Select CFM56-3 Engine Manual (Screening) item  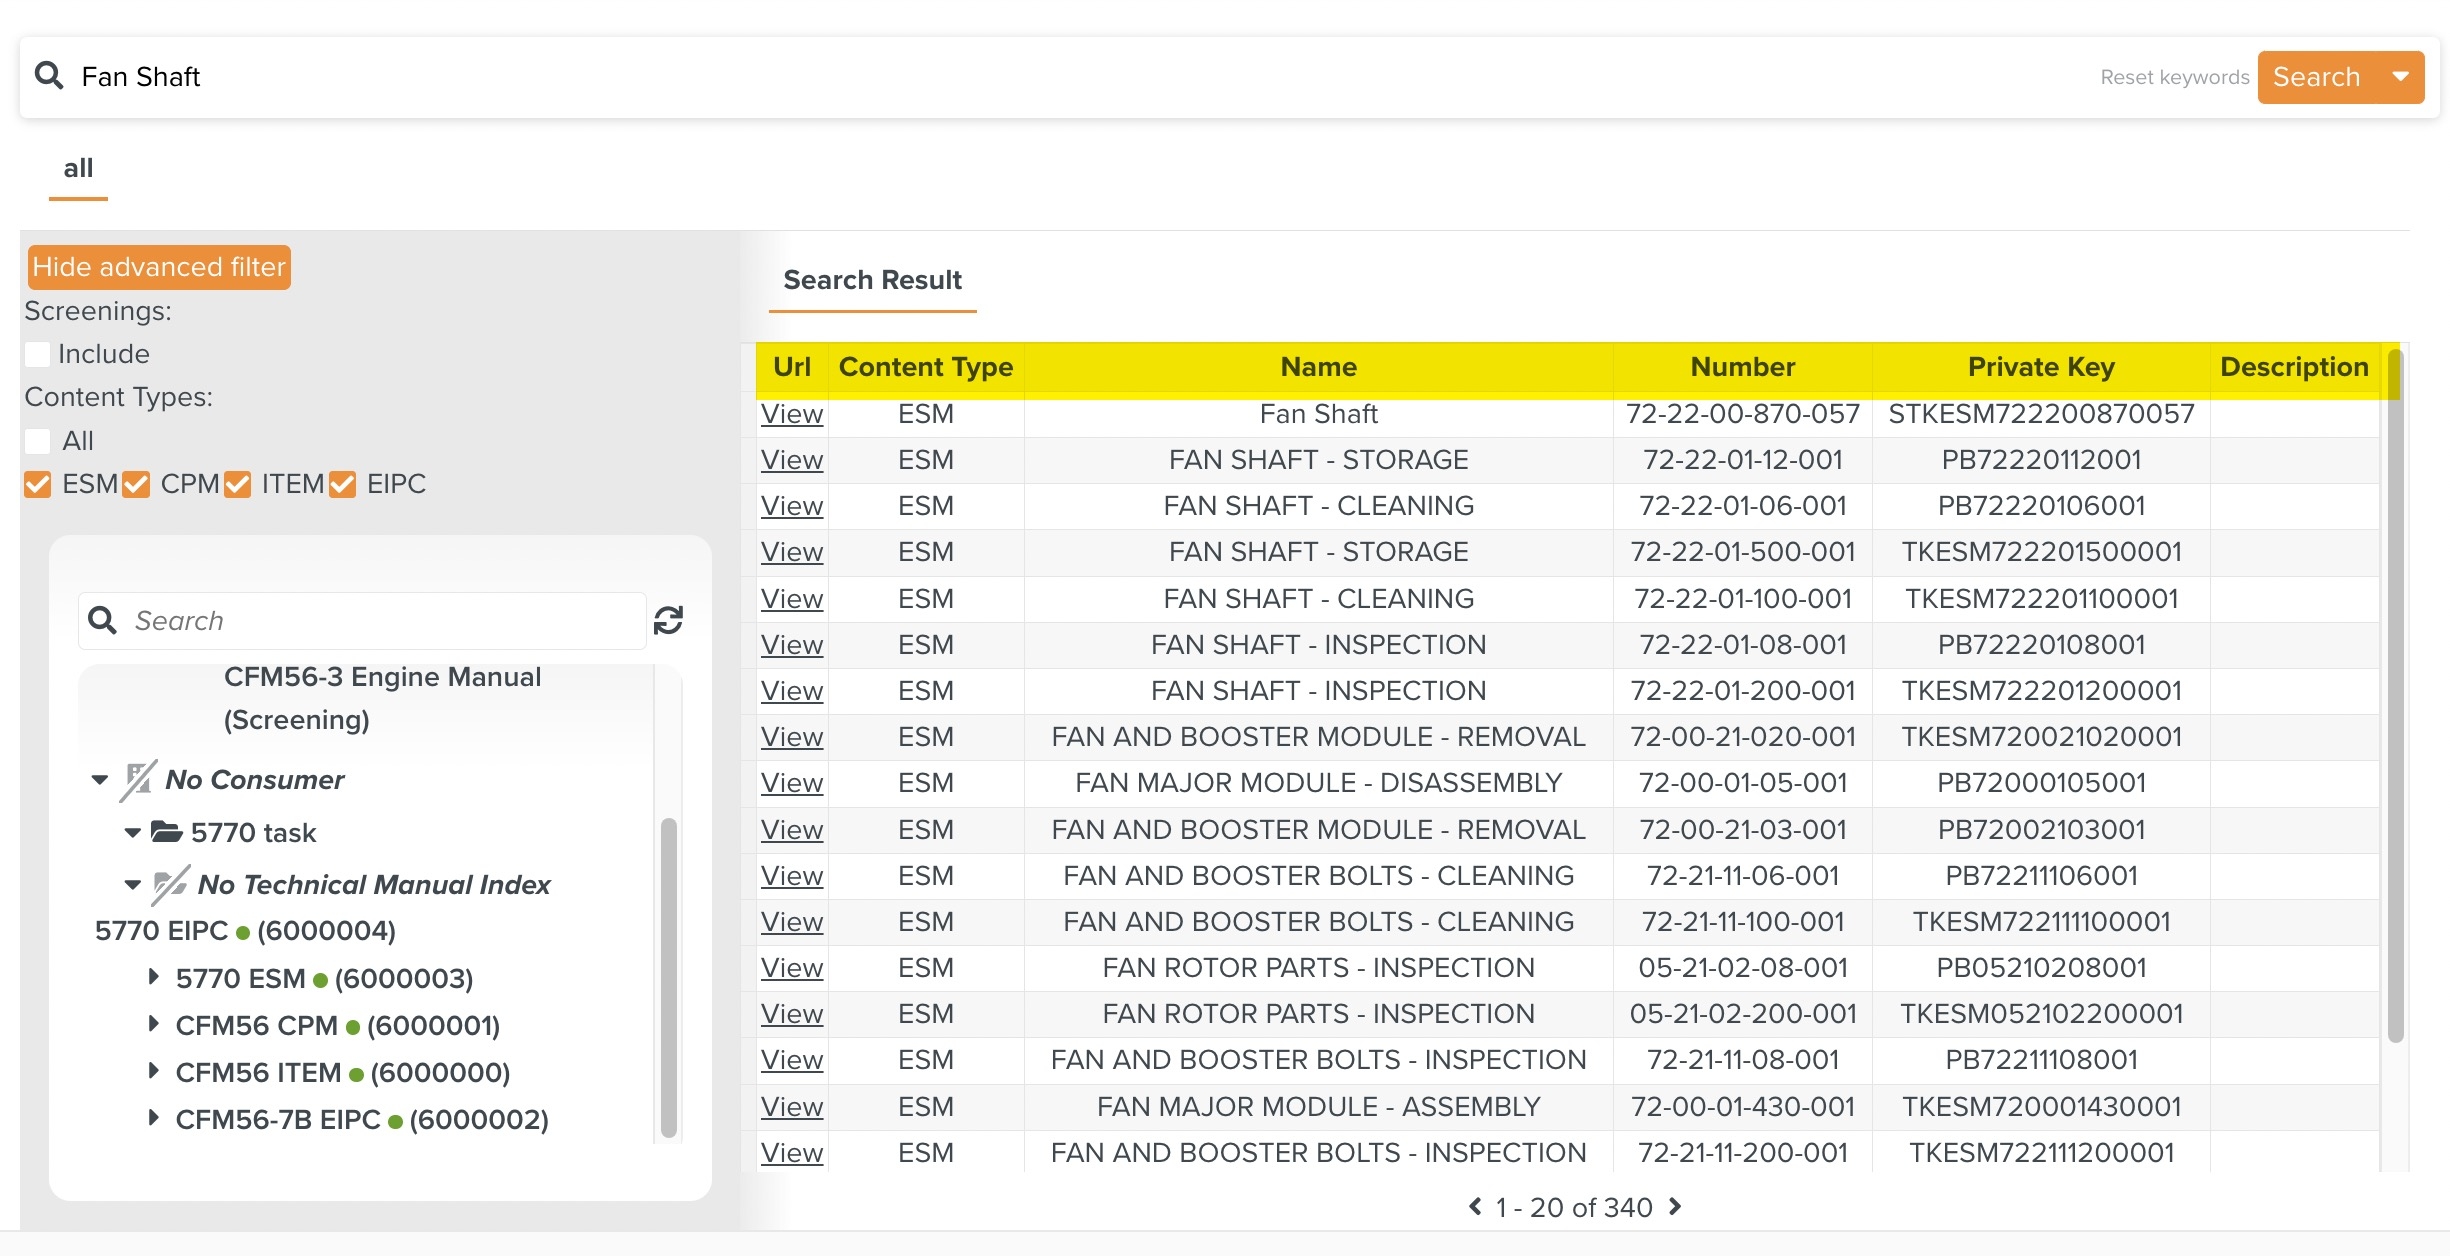(382, 698)
